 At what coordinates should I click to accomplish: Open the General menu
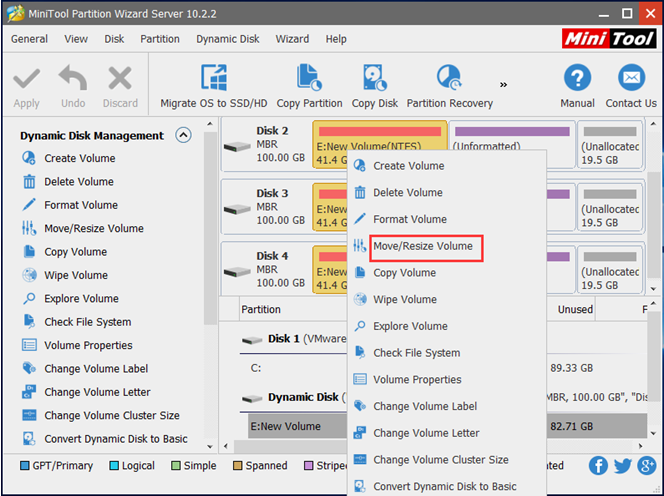tap(29, 39)
